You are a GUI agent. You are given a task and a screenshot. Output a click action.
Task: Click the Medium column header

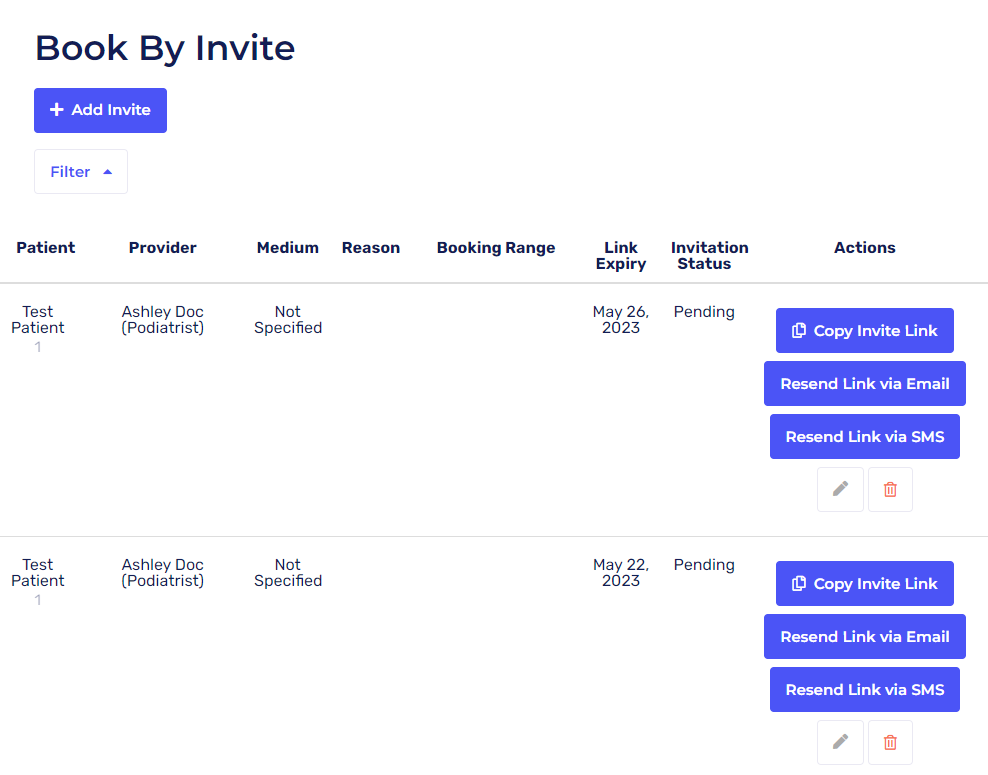pyautogui.click(x=288, y=248)
